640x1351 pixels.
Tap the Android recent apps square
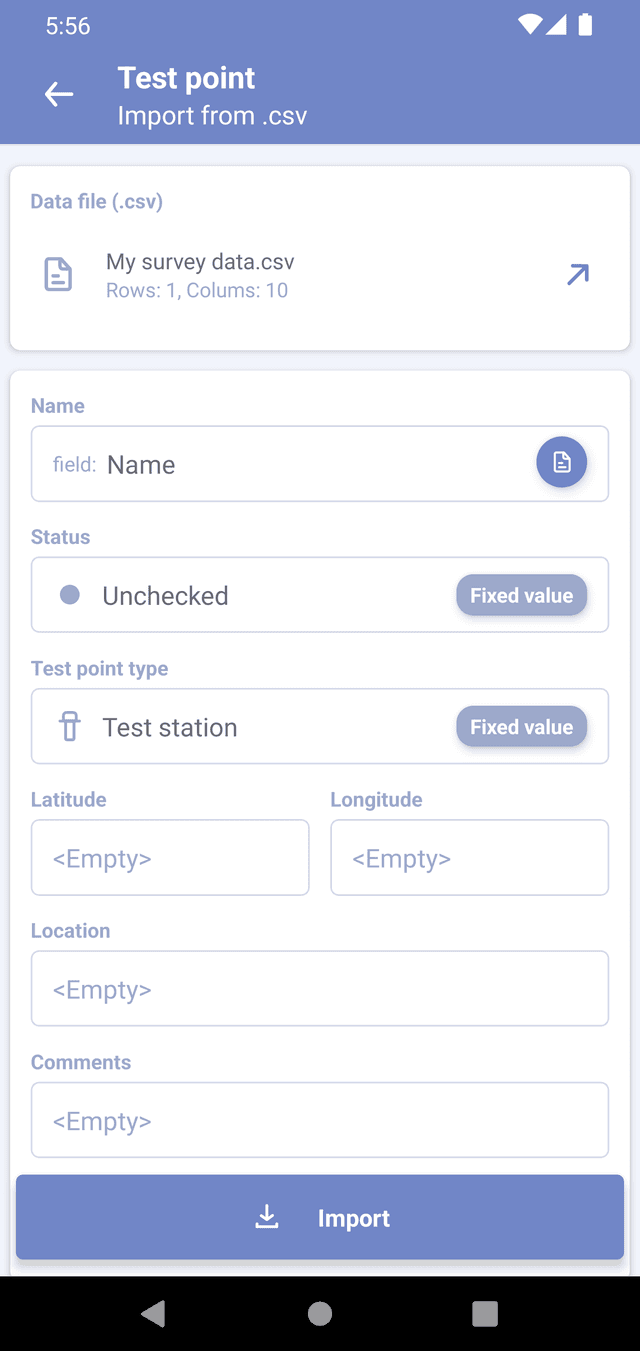coord(485,1313)
